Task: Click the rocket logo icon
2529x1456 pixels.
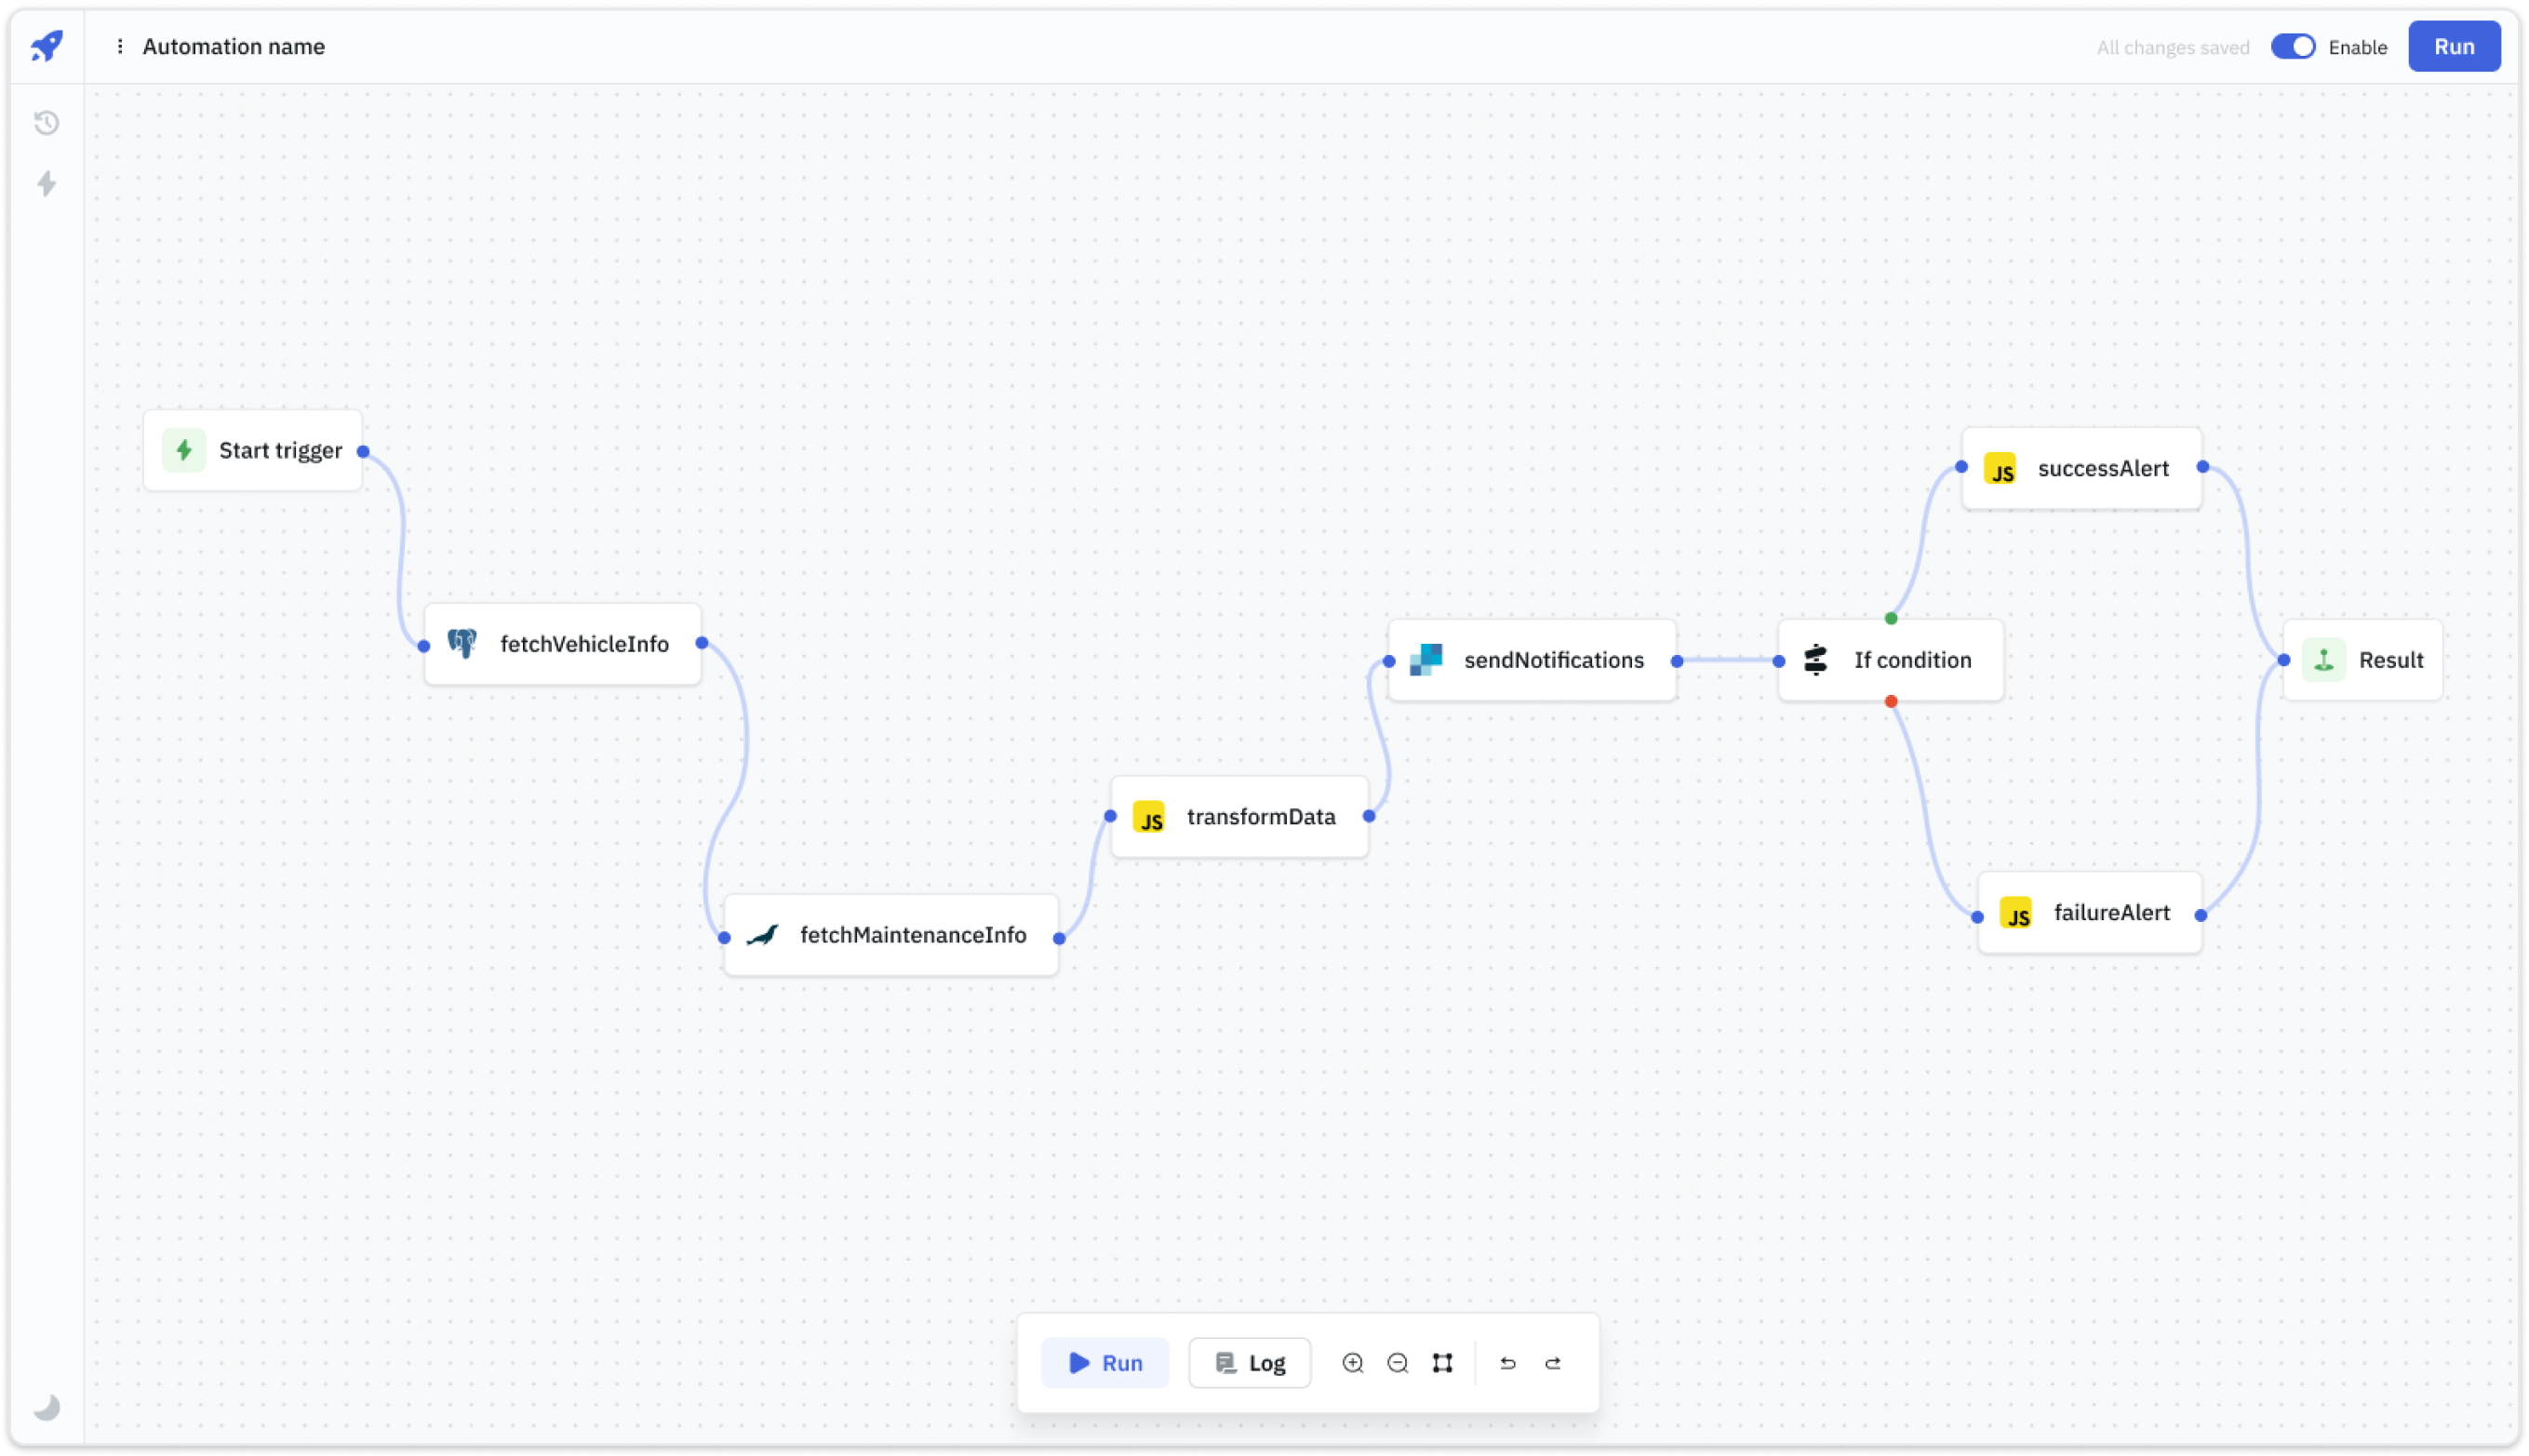Action: point(46,45)
